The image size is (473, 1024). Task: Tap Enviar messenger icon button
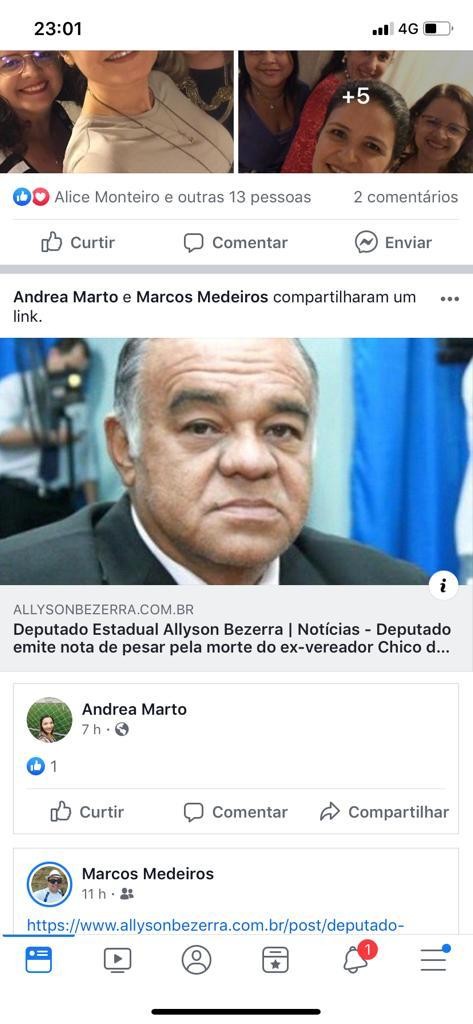(x=393, y=243)
